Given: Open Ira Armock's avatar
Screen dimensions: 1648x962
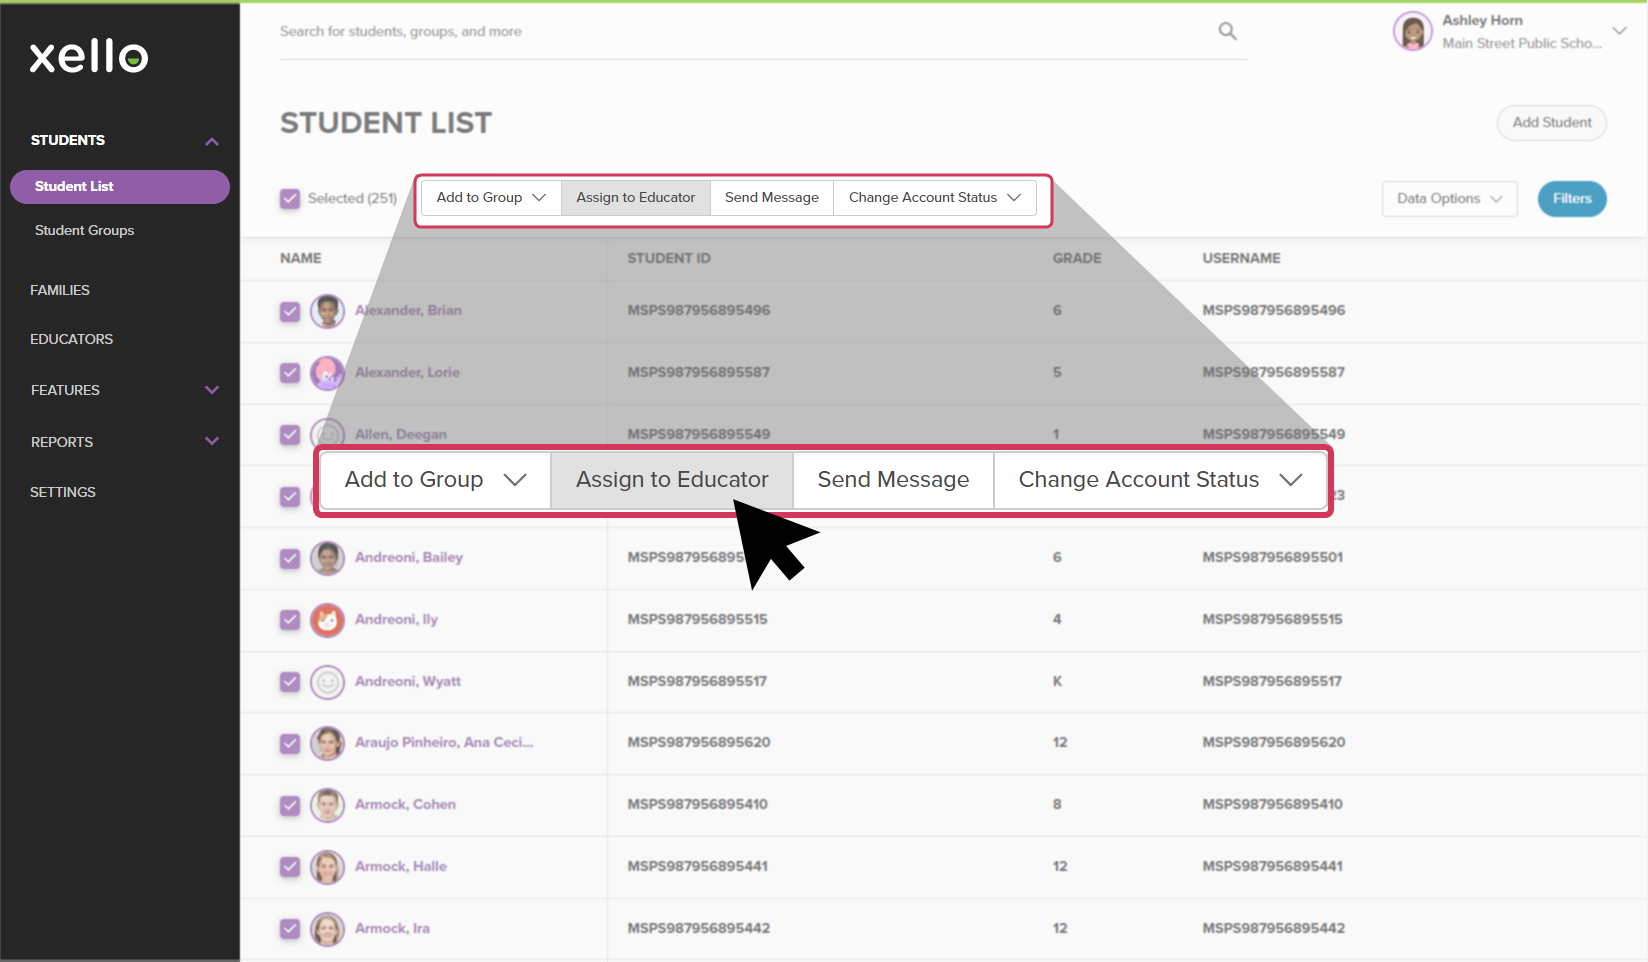Looking at the screenshot, I should click(x=327, y=929).
